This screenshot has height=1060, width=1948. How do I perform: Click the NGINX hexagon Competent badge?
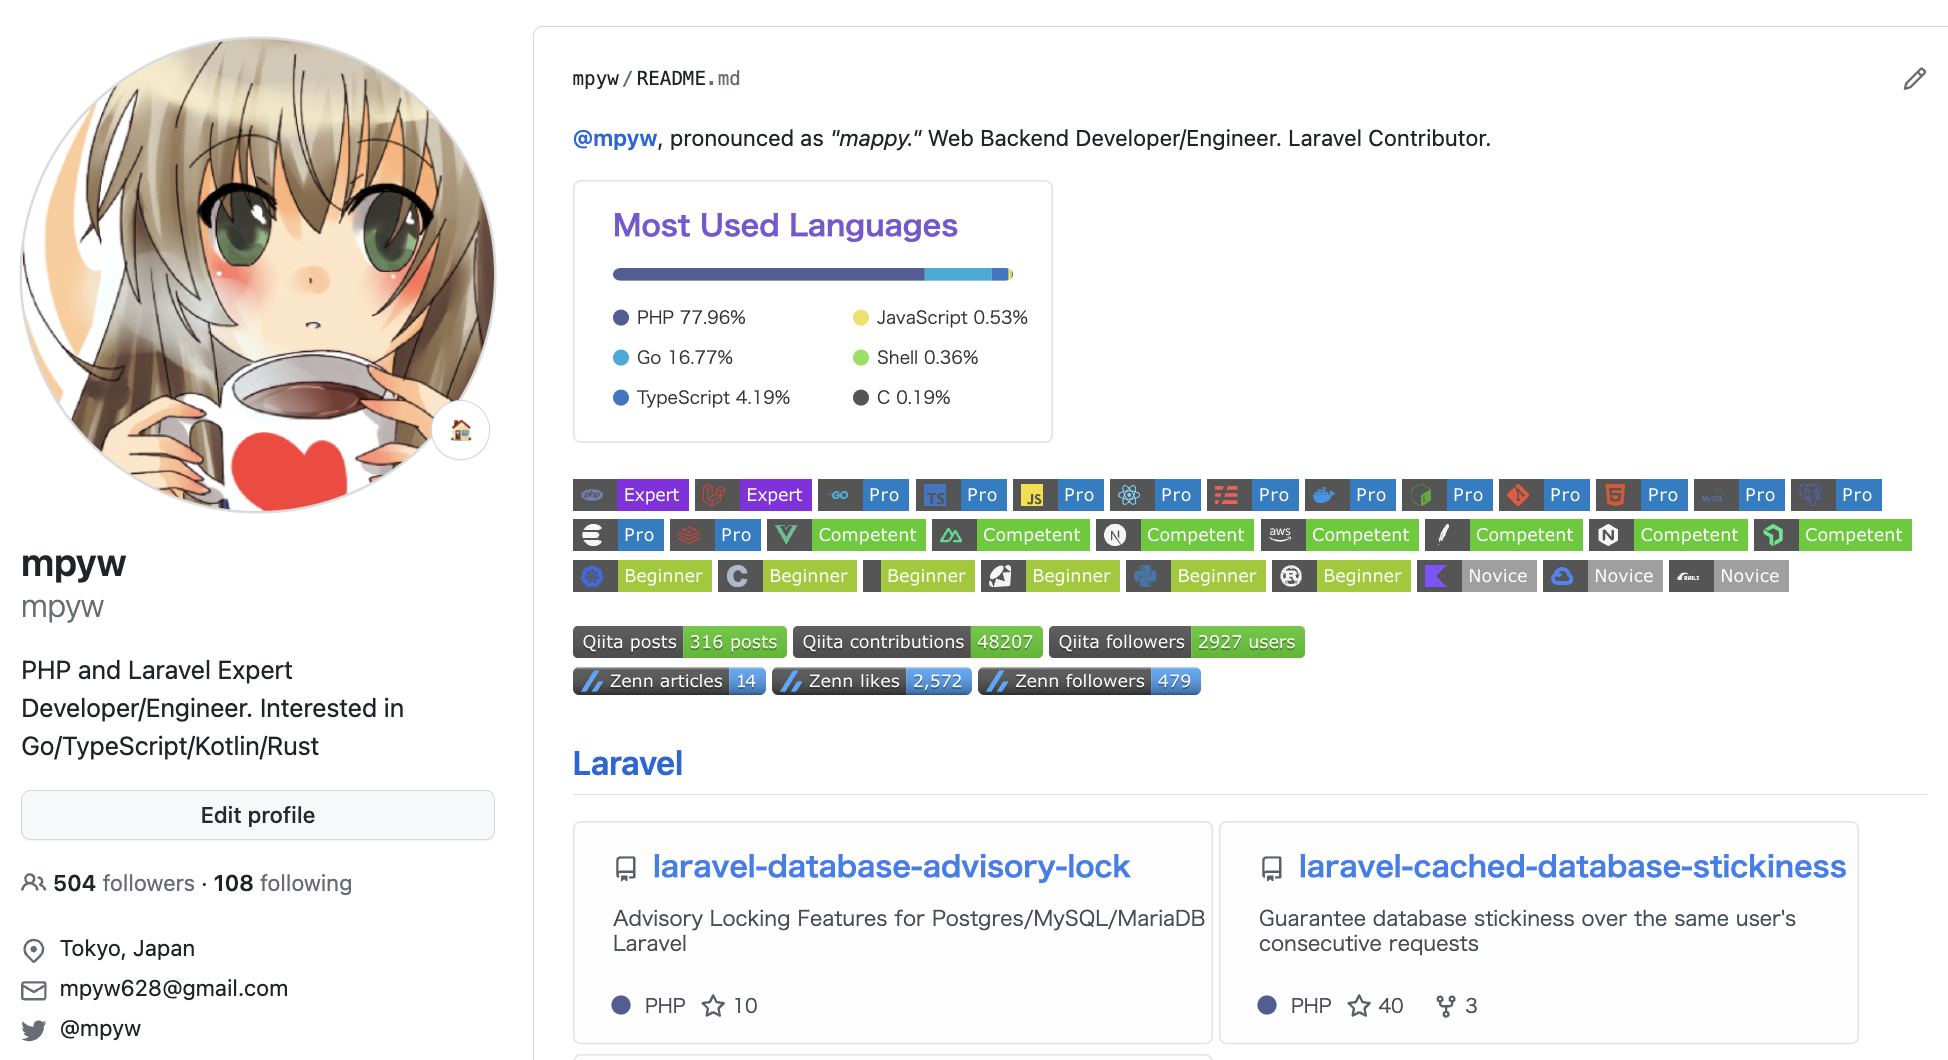coord(1668,535)
